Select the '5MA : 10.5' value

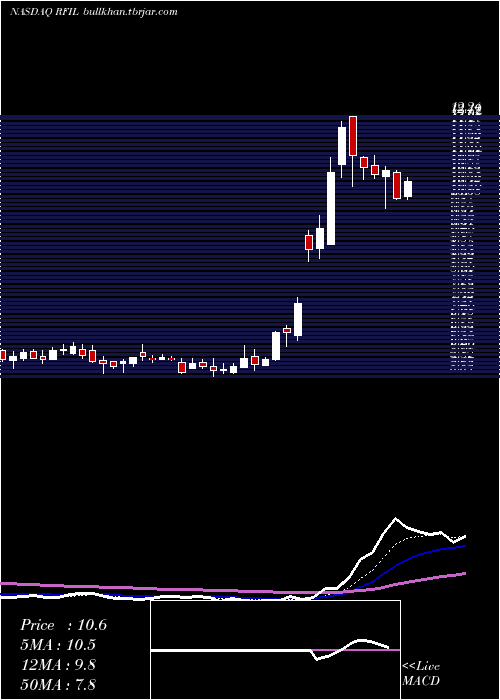(58, 645)
